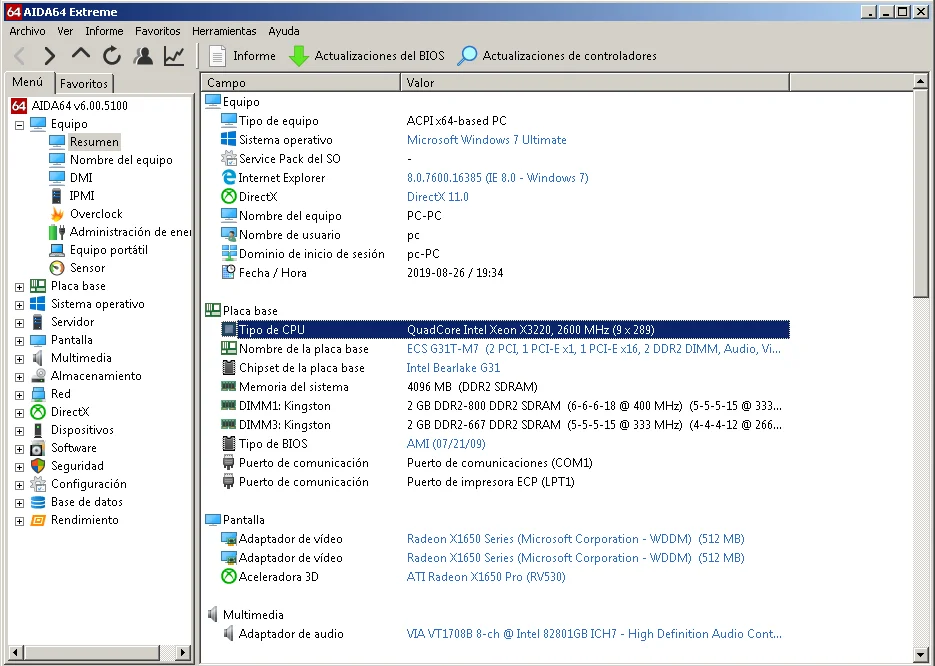935x666 pixels.
Task: Go up one level with Up arrow
Action: tap(81, 54)
